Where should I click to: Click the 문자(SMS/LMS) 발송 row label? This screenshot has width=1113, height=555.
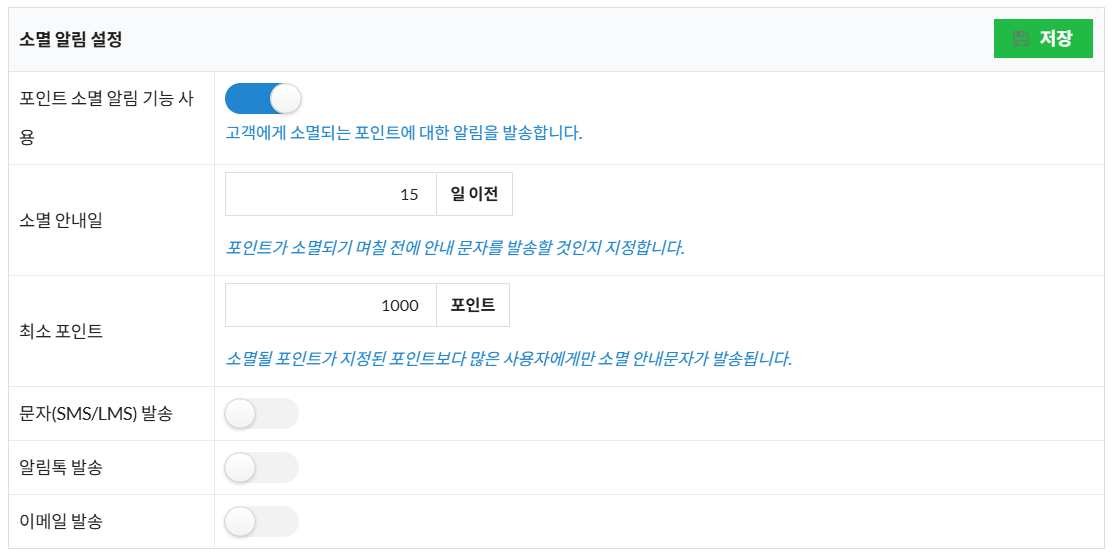pos(96,414)
